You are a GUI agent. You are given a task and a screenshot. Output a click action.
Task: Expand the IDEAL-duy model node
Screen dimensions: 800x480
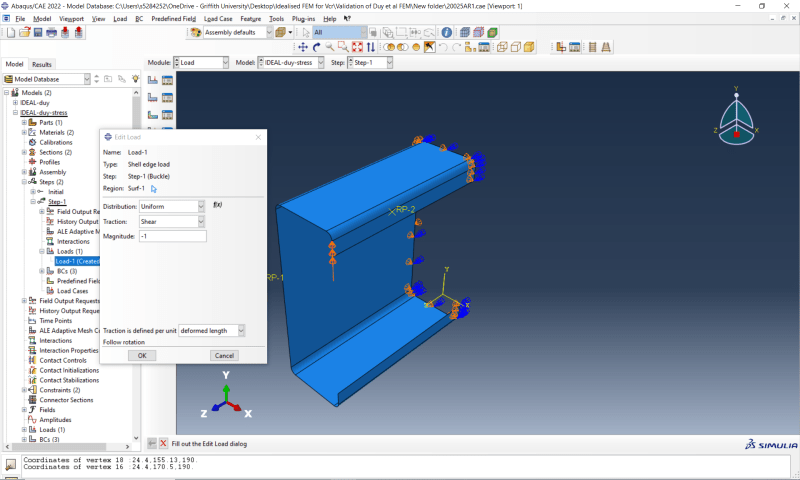(x=15, y=103)
